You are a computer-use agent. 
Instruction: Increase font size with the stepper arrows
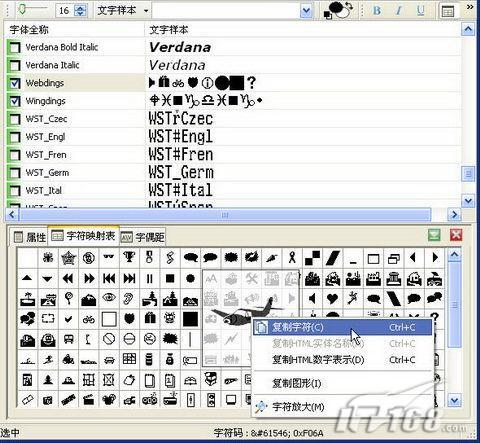(x=80, y=7)
